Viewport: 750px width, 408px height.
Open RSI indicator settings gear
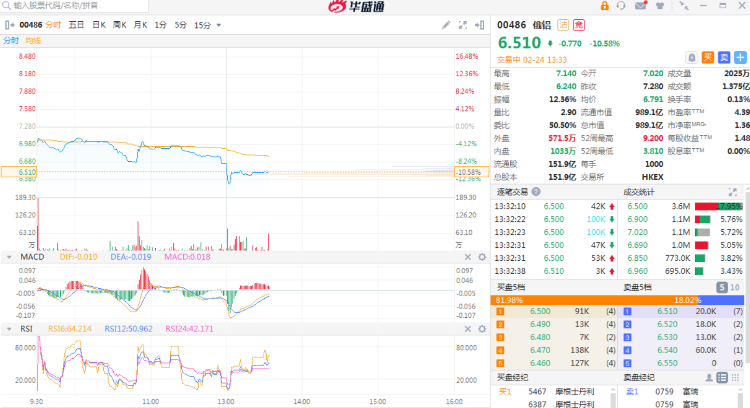482,329
